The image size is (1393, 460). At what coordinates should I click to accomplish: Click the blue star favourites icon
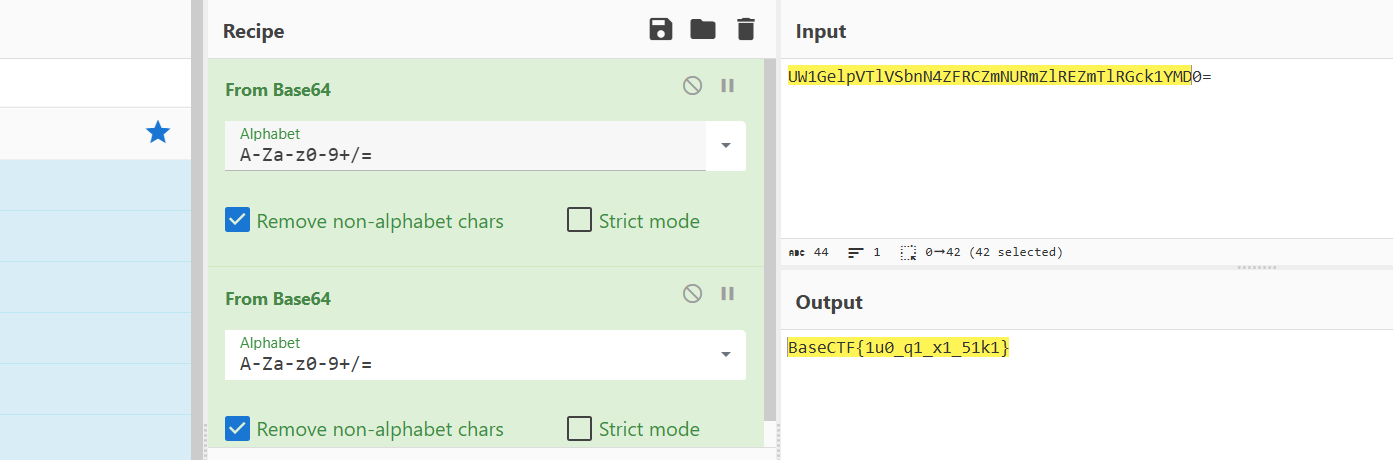click(158, 132)
